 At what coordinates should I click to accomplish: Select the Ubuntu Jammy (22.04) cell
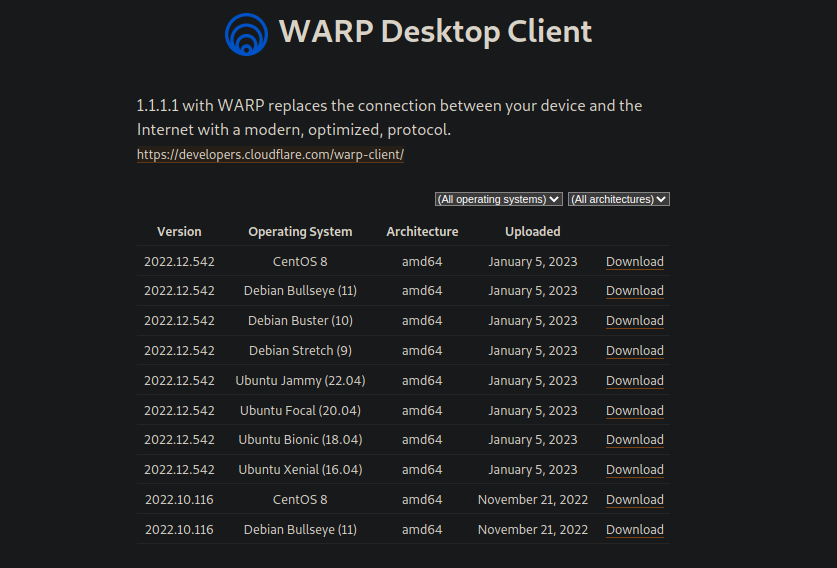[300, 380]
